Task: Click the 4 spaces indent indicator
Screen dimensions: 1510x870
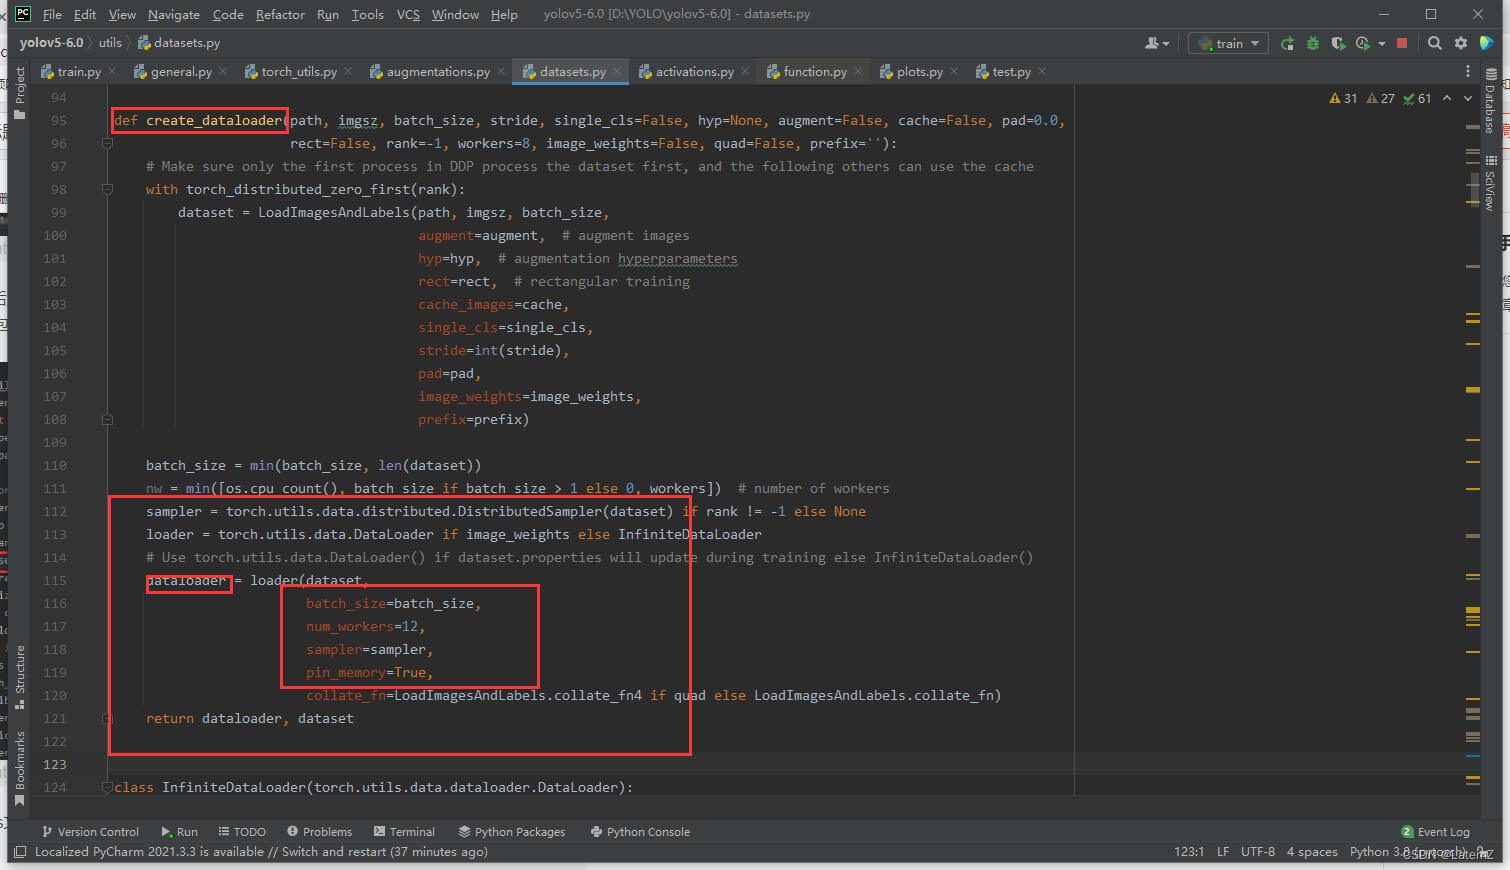Action: point(1312,852)
